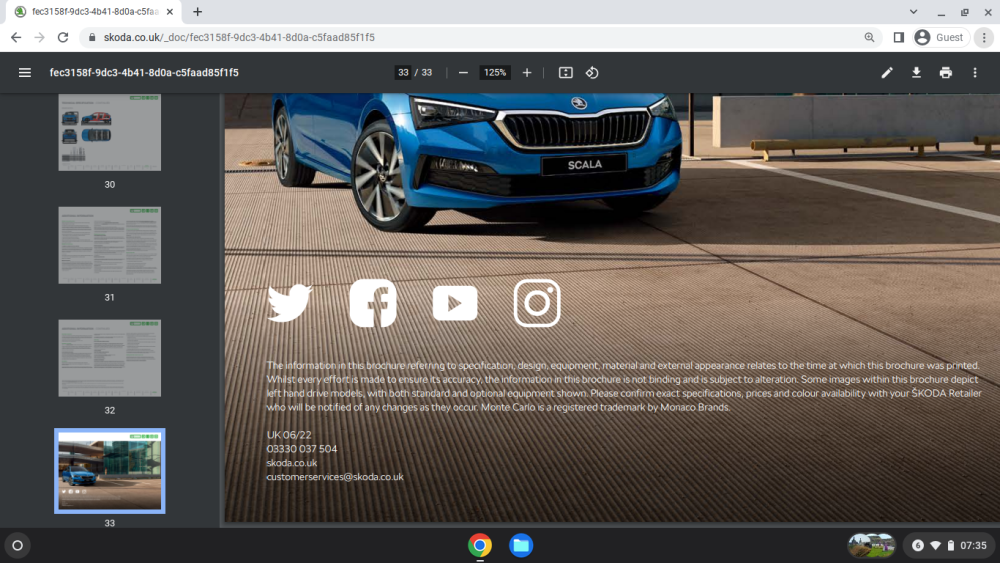Open the tab search dropdown arrow
This screenshot has height=563, width=1000.
click(x=913, y=11)
